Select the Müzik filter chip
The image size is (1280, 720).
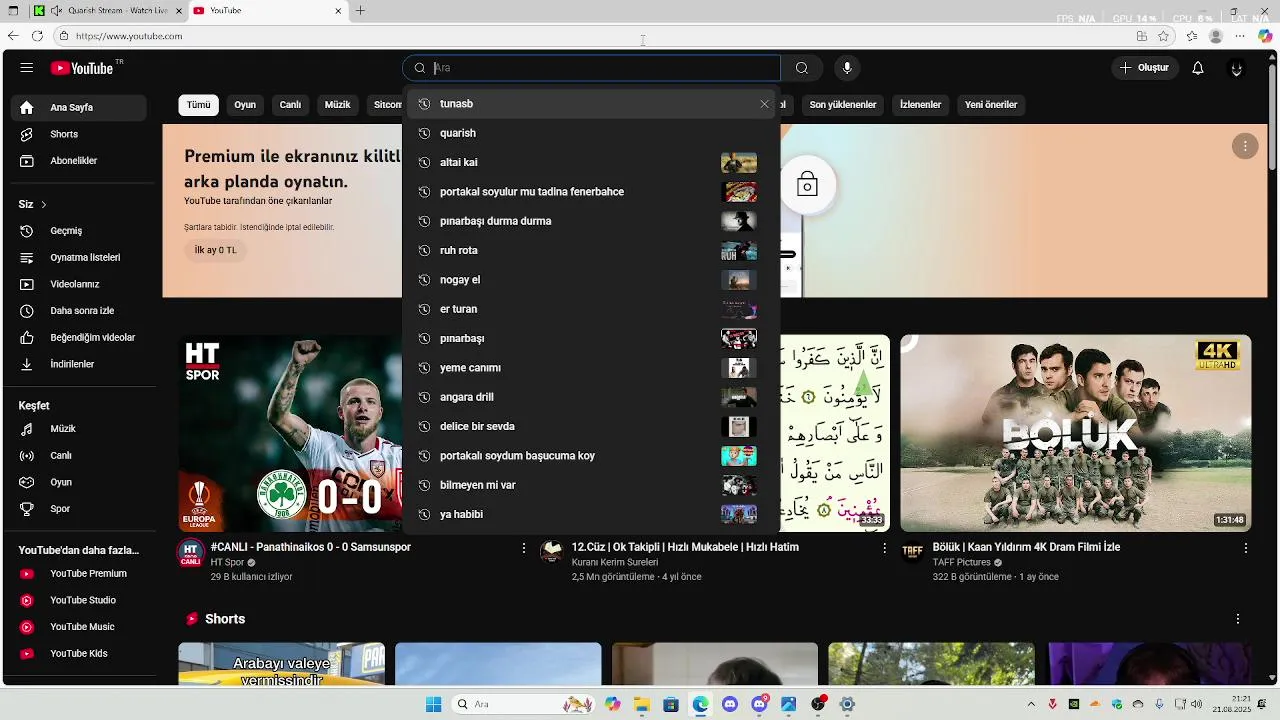[338, 105]
